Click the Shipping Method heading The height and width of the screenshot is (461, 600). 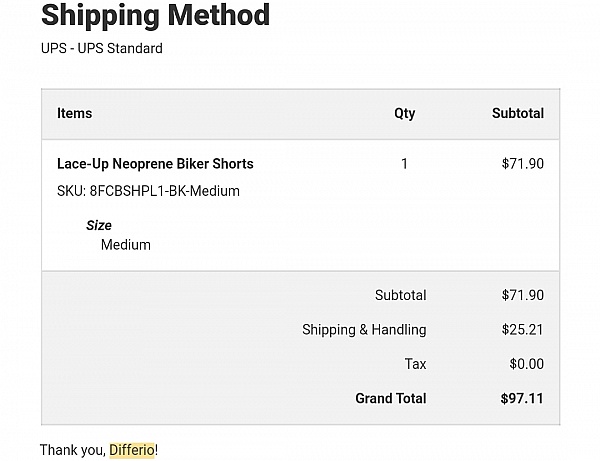pos(155,15)
